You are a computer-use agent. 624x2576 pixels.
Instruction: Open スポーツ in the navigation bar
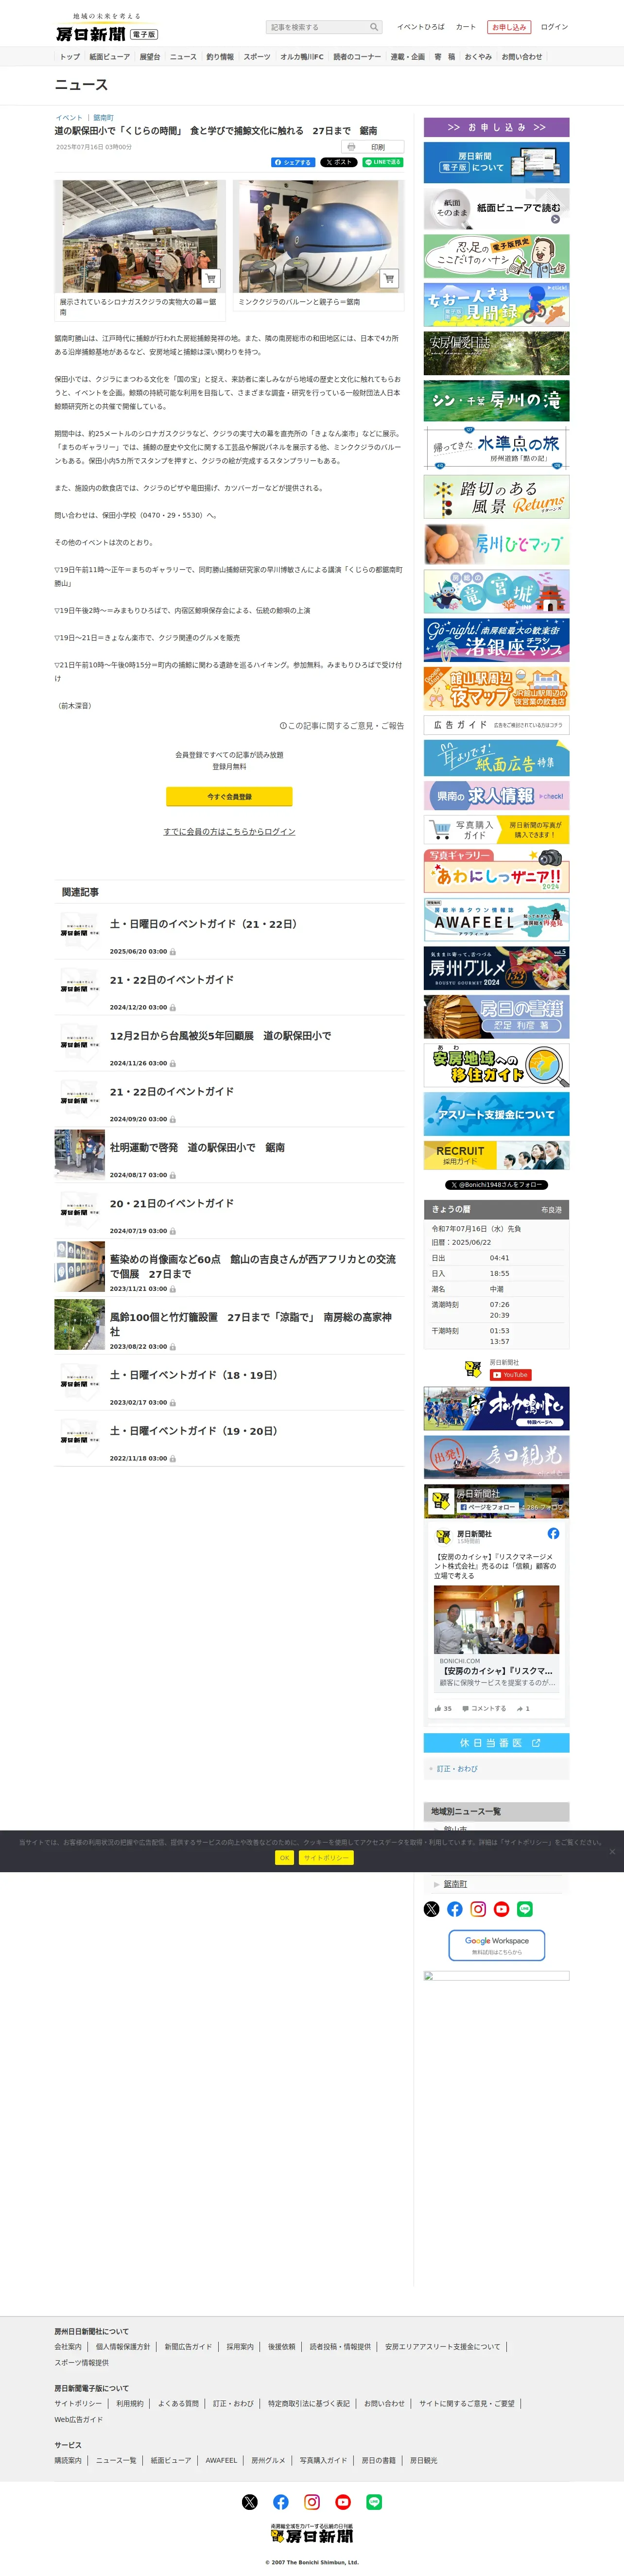[257, 57]
